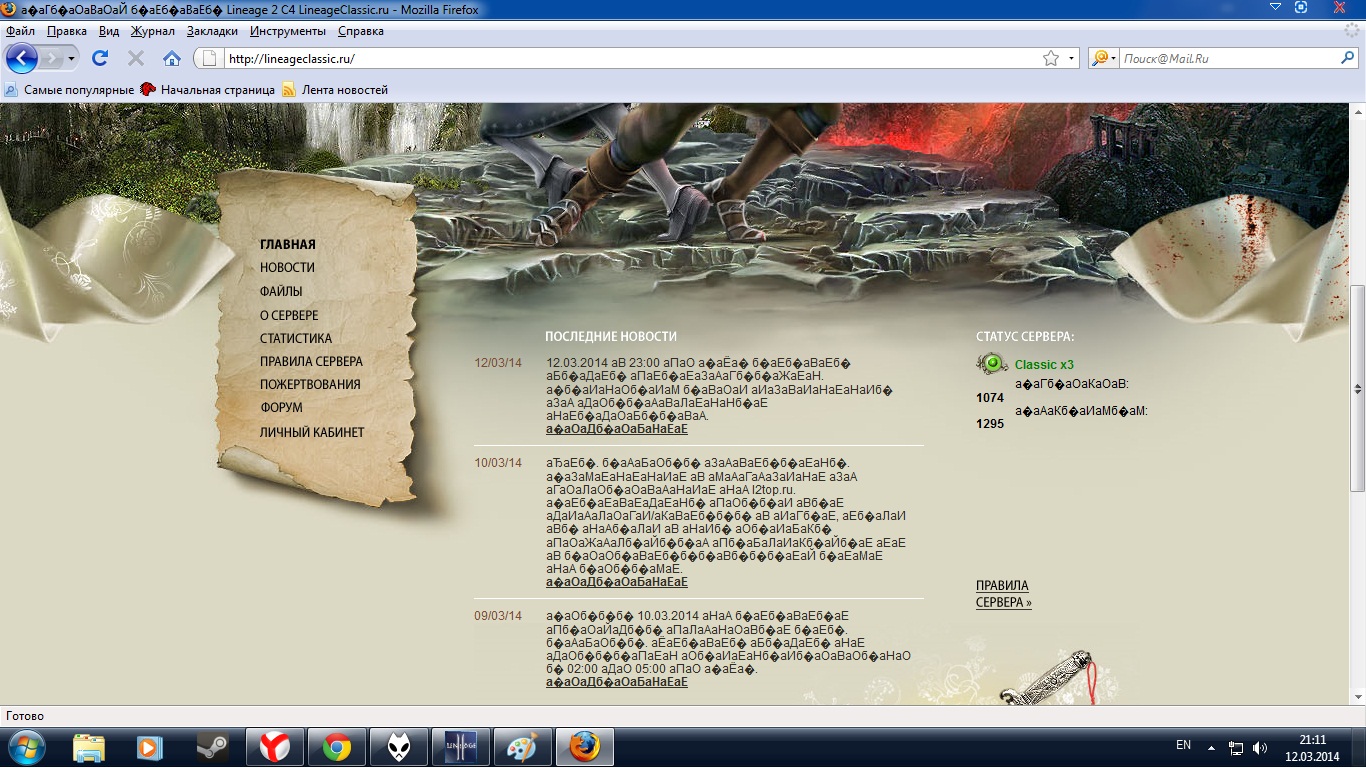1366x768 pixels.
Task: Stop page loading with the X icon
Action: click(x=136, y=58)
